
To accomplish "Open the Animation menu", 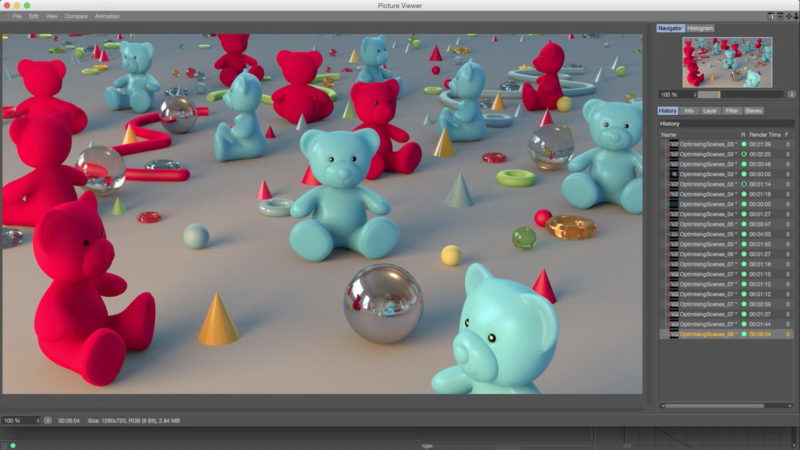I will (x=107, y=16).
